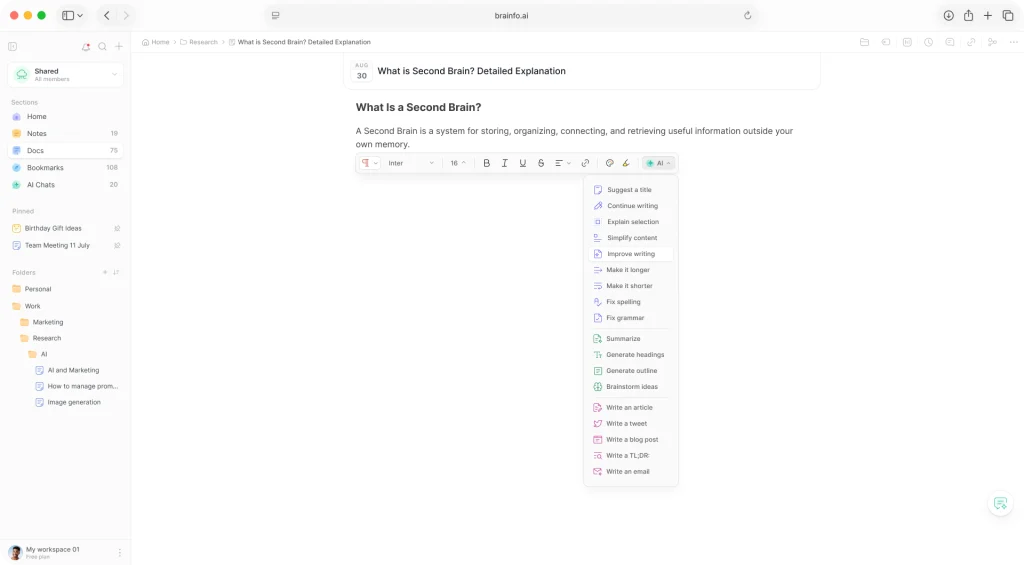Click Home in the breadcrumb
Viewport: 1024px width, 565px height.
155,42
